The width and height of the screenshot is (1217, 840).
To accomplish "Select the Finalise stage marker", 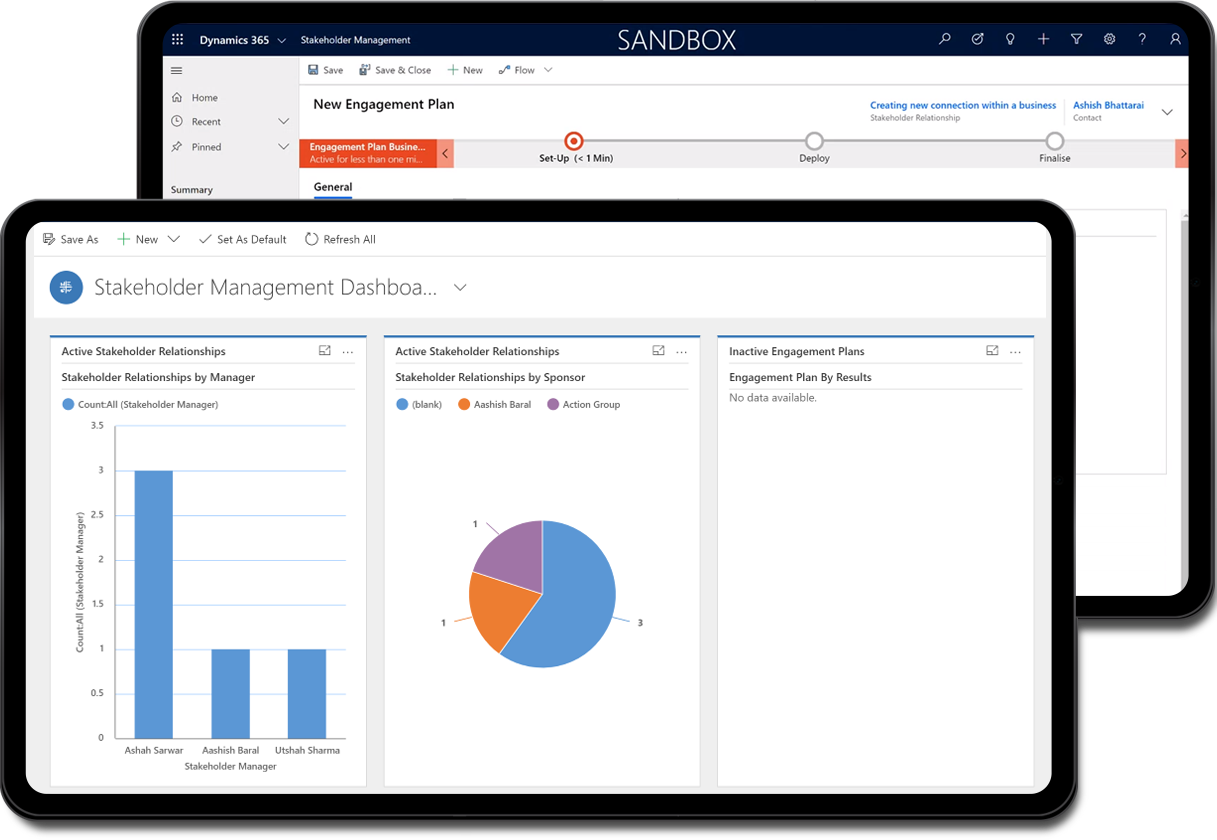I will click(1054, 141).
